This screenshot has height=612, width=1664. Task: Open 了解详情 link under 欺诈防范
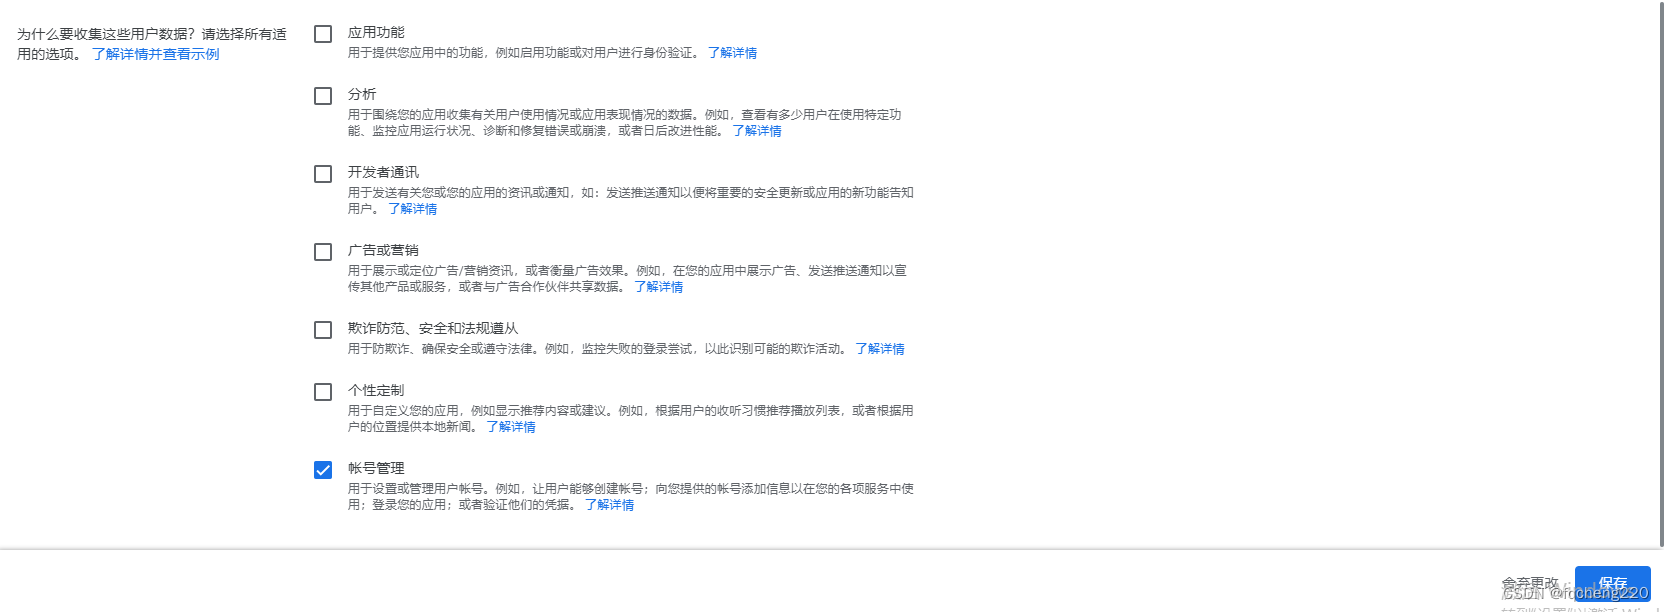tap(880, 349)
